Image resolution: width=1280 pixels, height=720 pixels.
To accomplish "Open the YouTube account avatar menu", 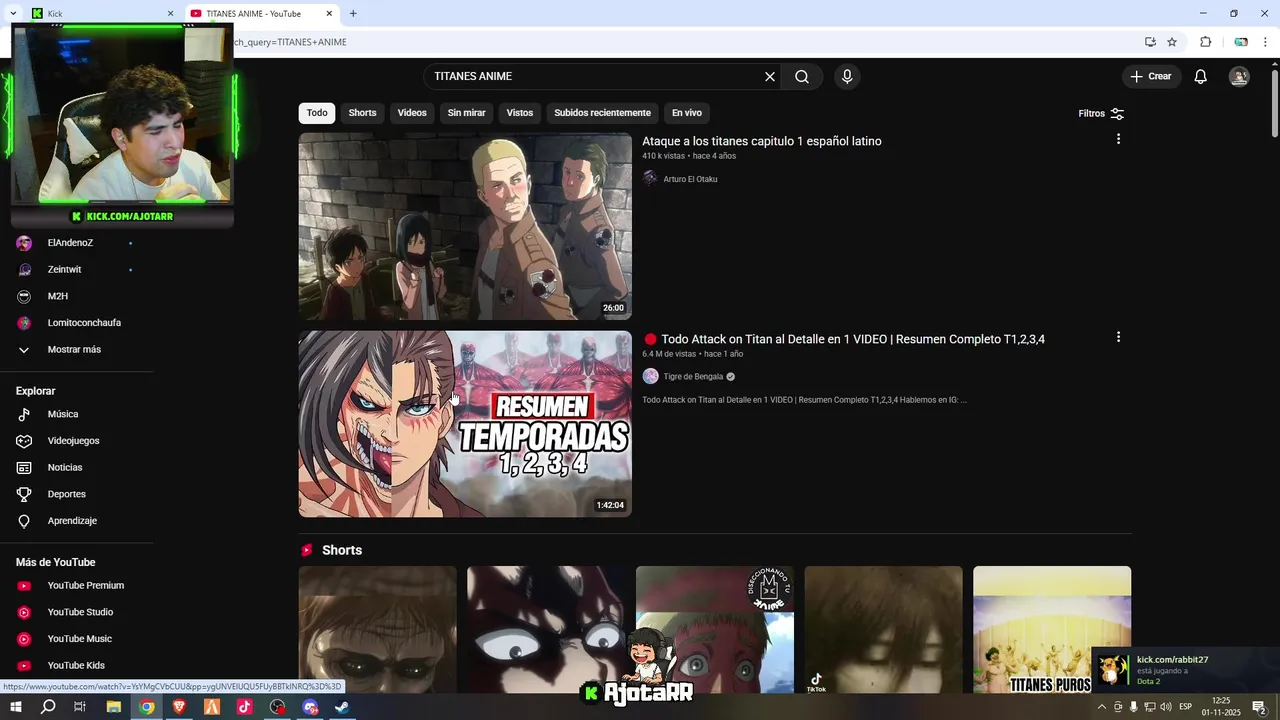I will coord(1239,77).
